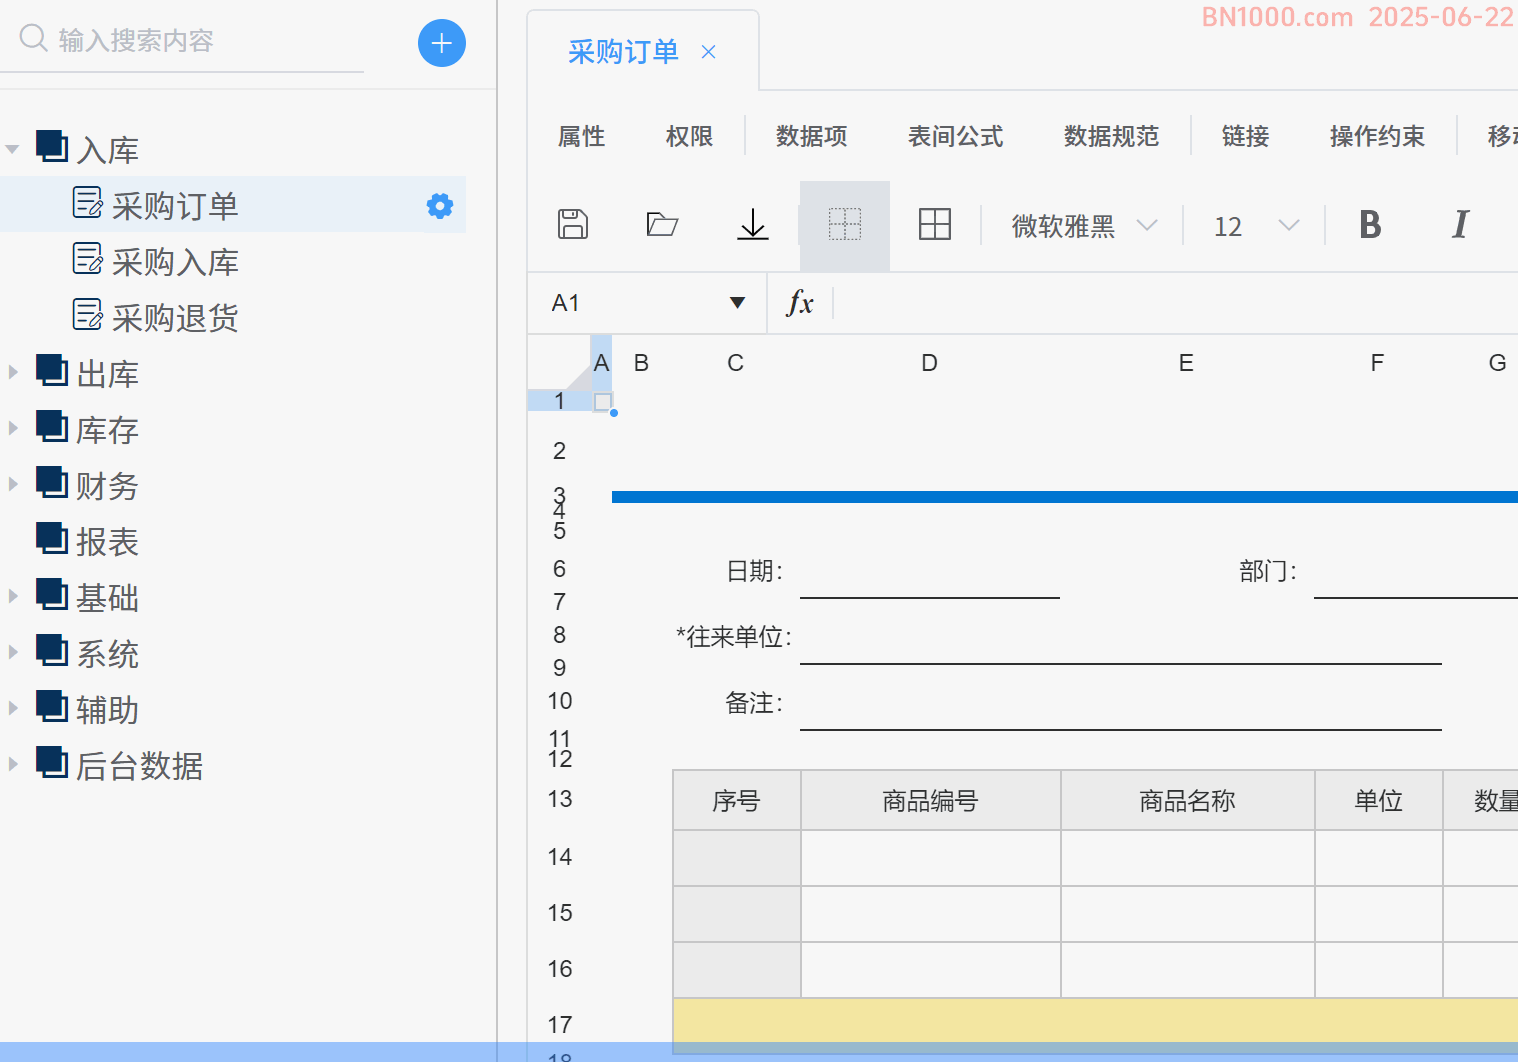Click the 商品名称 header cell

1187,800
